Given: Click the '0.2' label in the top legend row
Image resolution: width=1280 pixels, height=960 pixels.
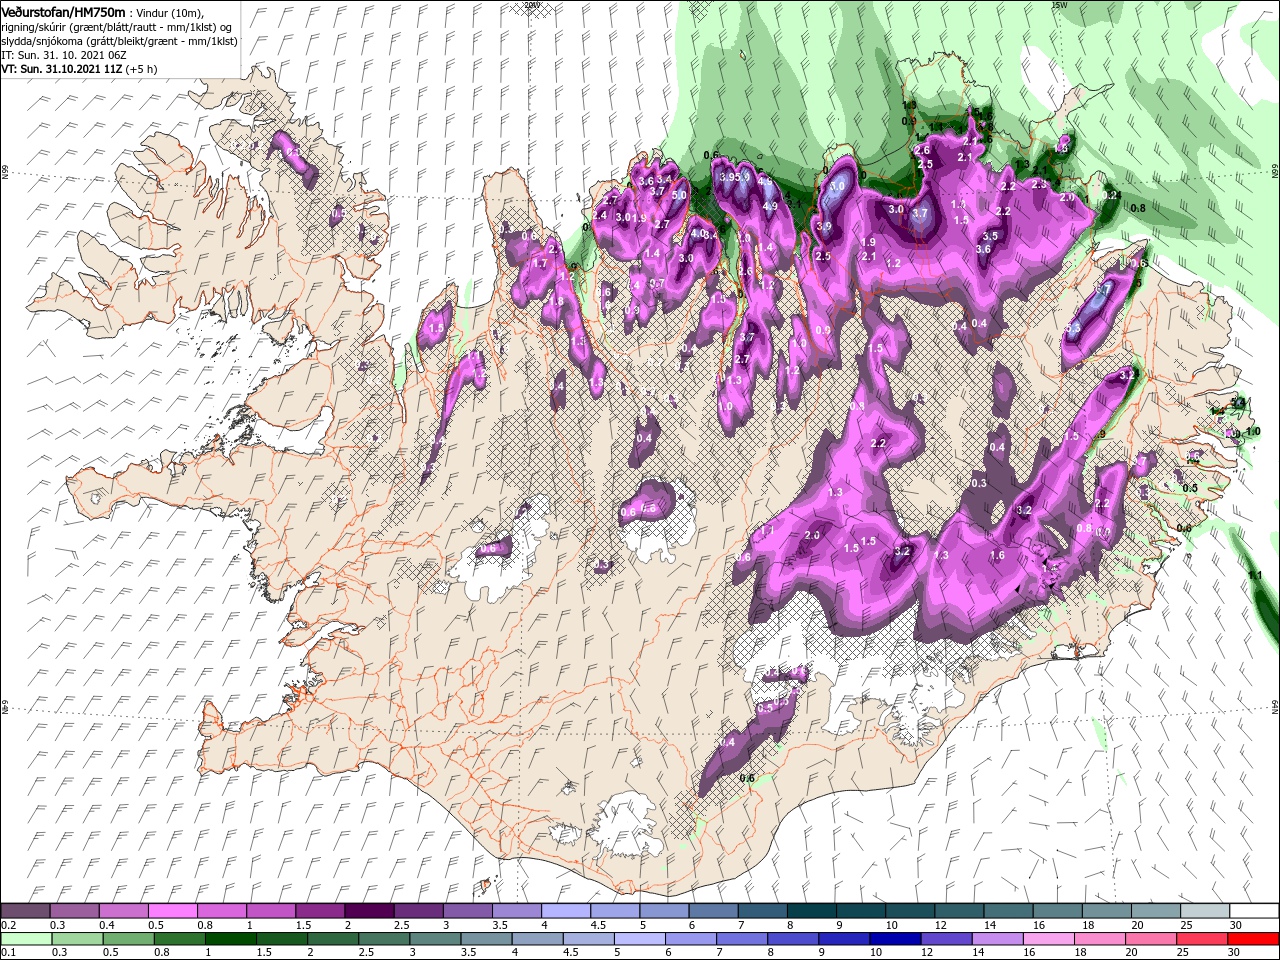Looking at the screenshot, I should (8, 925).
